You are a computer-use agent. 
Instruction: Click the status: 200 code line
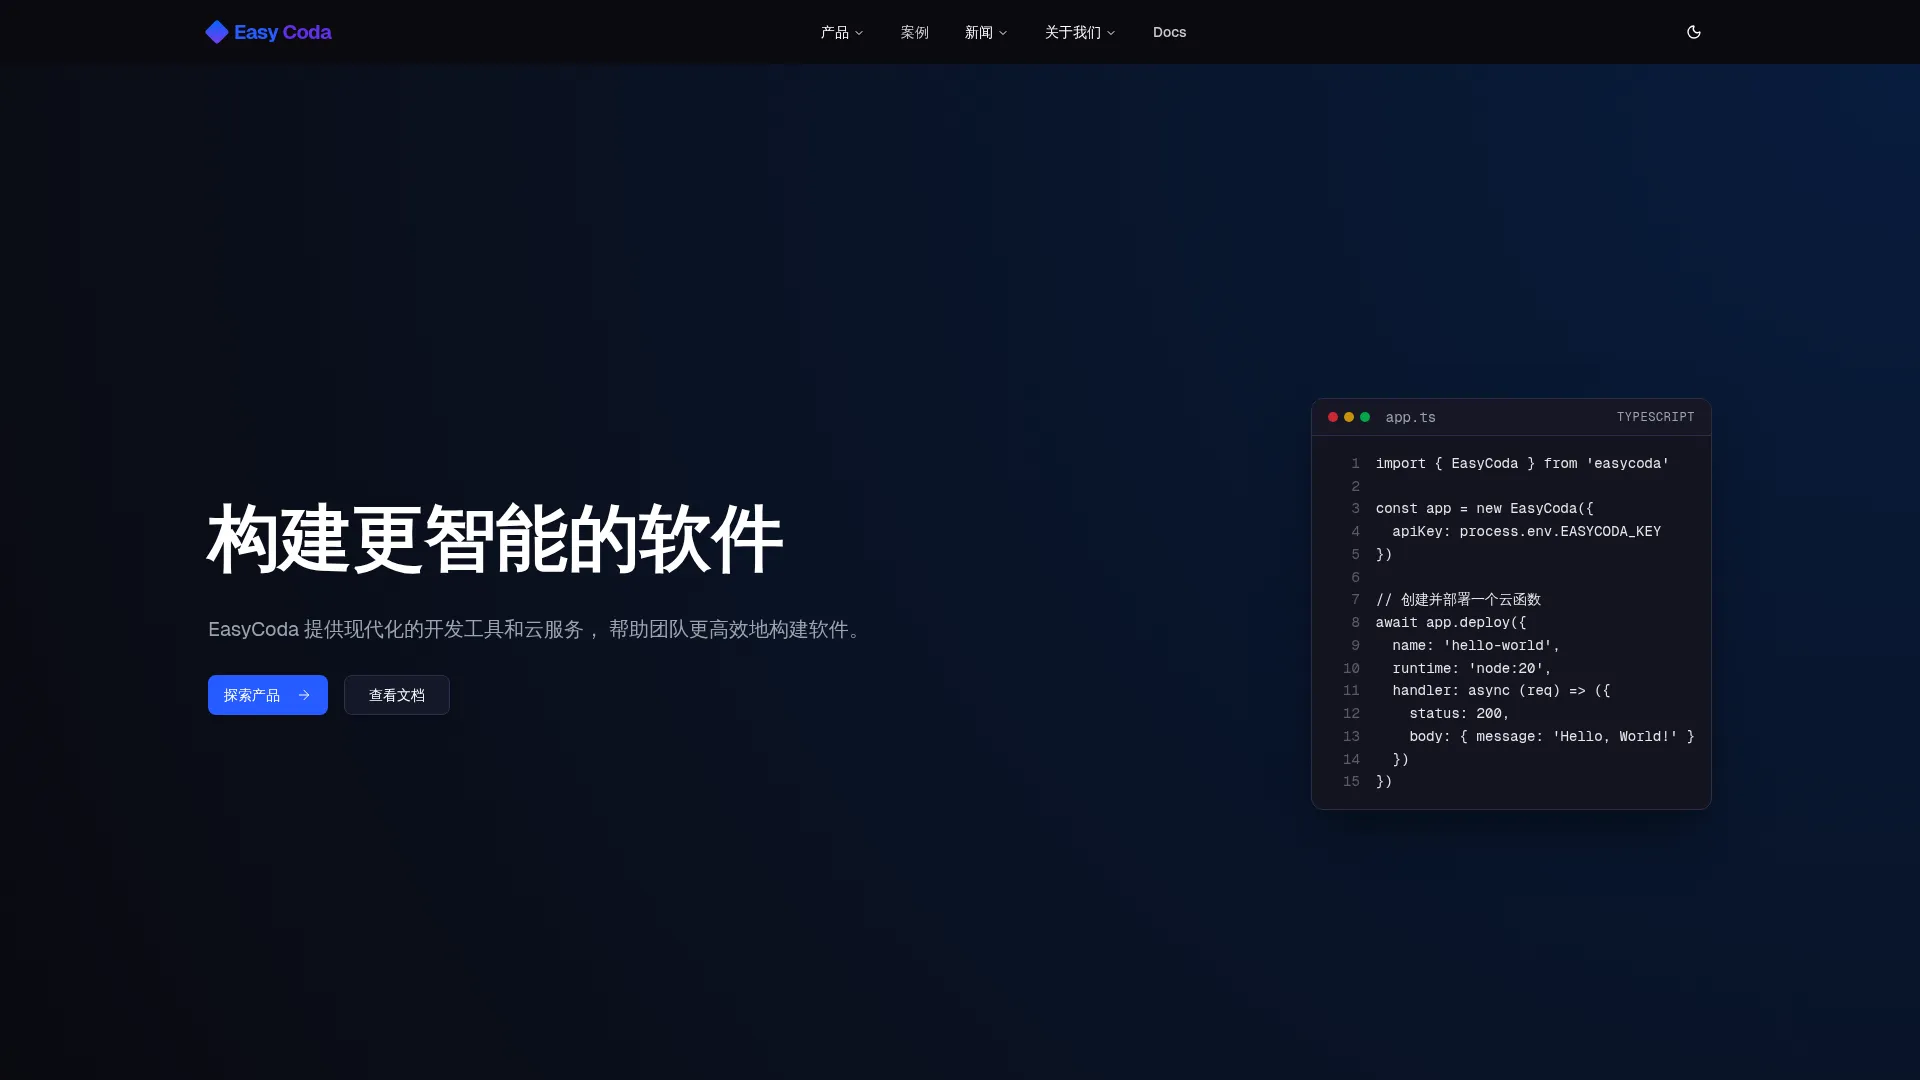coord(1459,713)
